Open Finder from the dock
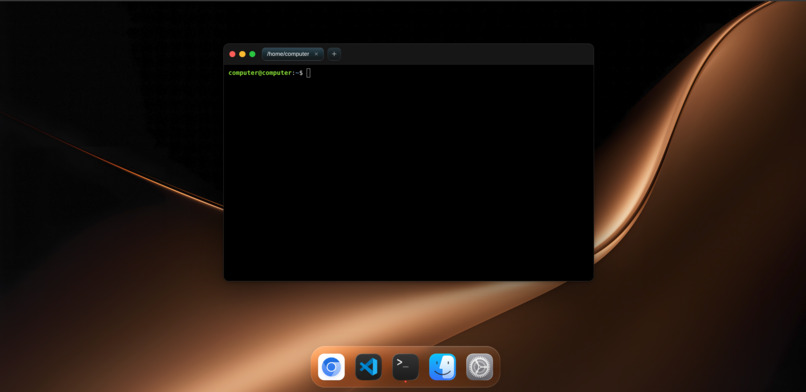The height and width of the screenshot is (392, 806). click(x=443, y=367)
